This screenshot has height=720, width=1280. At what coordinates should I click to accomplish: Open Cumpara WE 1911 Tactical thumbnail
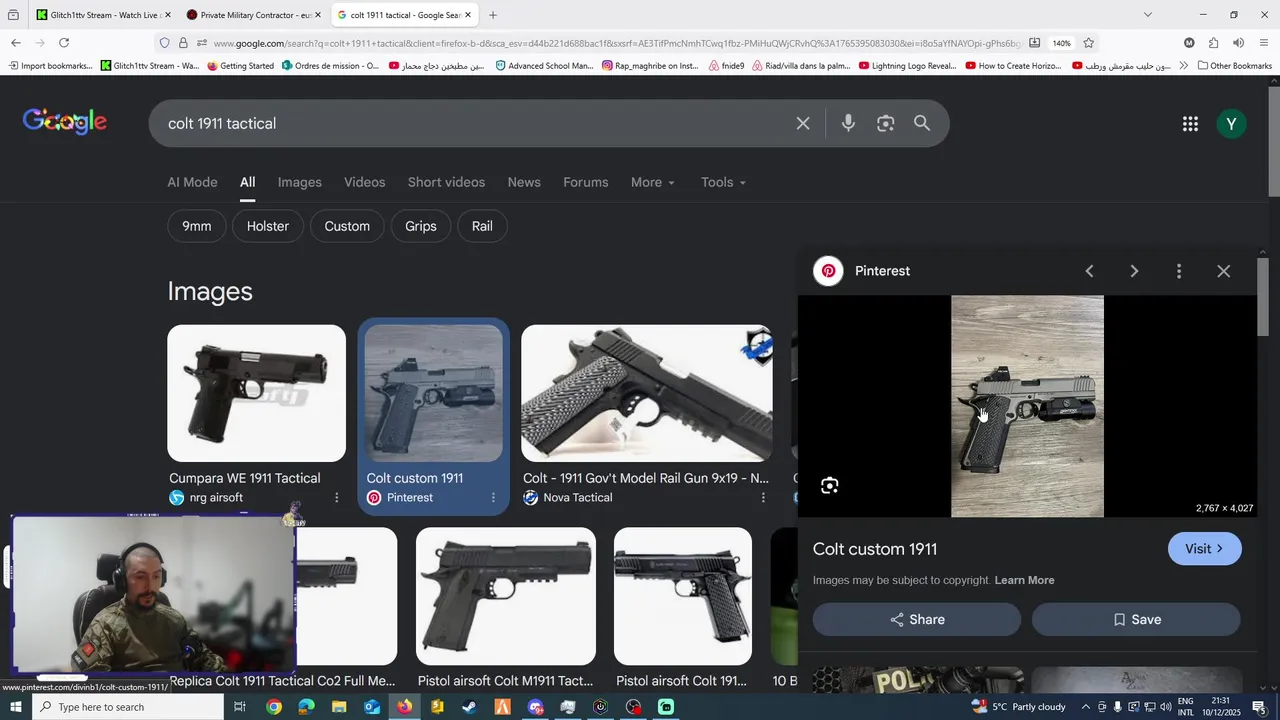(256, 393)
